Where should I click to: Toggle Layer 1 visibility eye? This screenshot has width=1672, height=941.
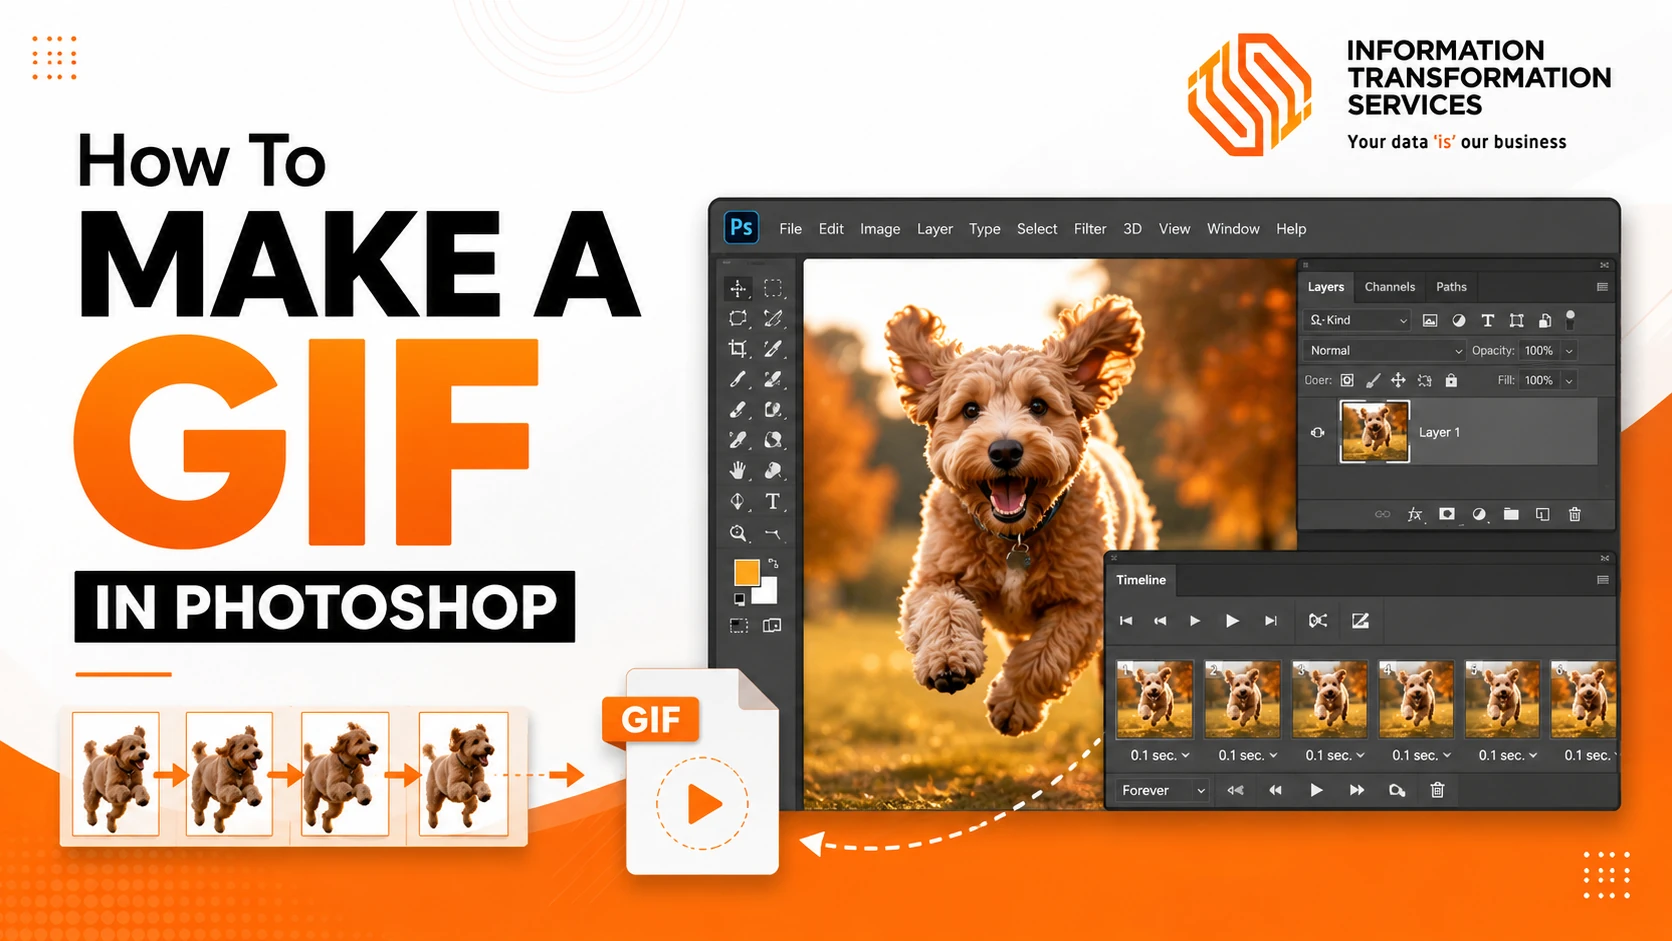point(1318,433)
